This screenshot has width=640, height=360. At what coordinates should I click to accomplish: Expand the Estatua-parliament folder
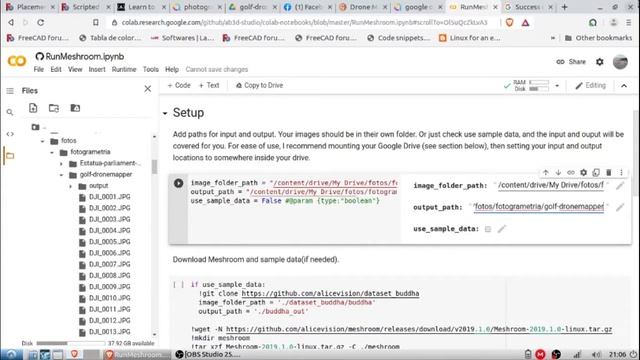[61, 164]
